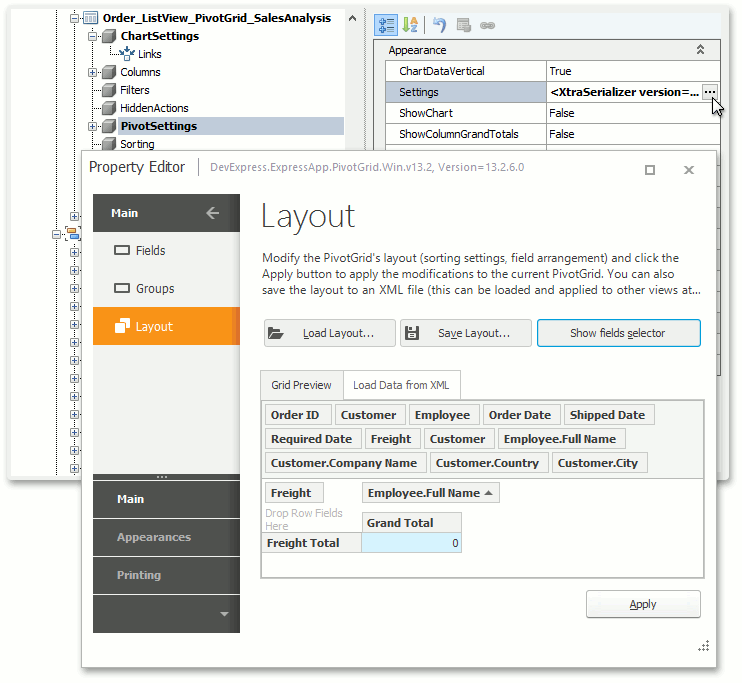Image resolution: width=742 pixels, height=683 pixels.
Task: Click the Freight Total value cell 0
Action: click(412, 543)
